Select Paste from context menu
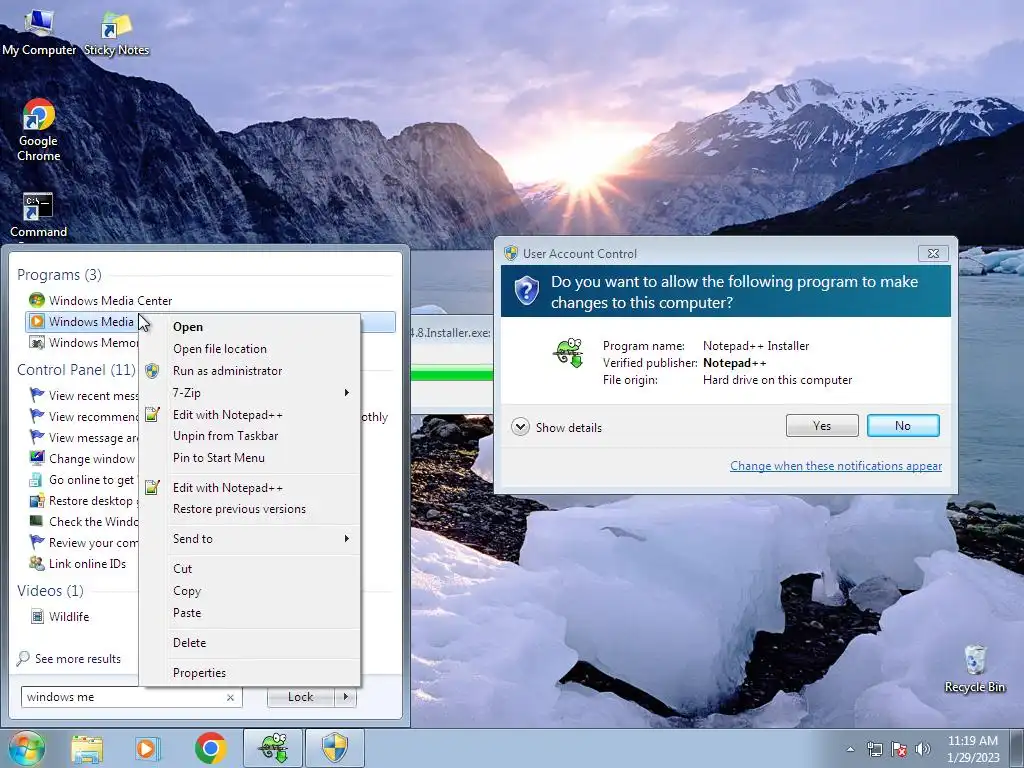 click(249, 613)
